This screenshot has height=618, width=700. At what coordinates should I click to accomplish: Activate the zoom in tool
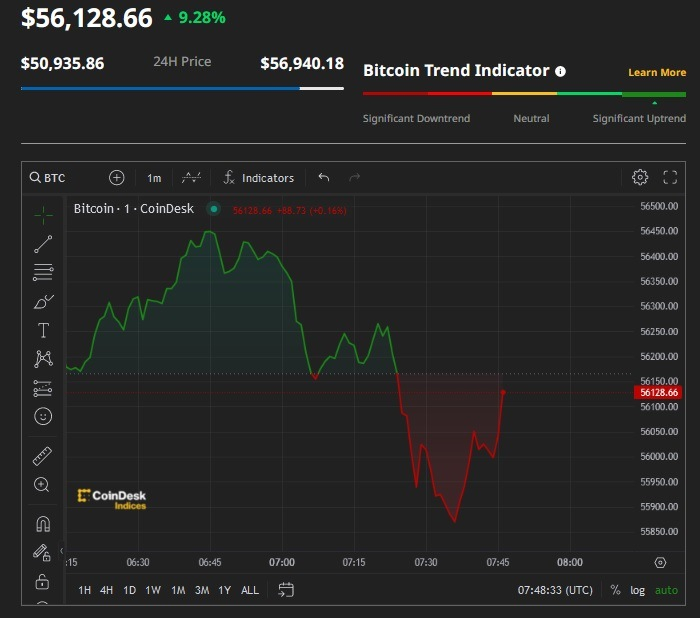42,485
